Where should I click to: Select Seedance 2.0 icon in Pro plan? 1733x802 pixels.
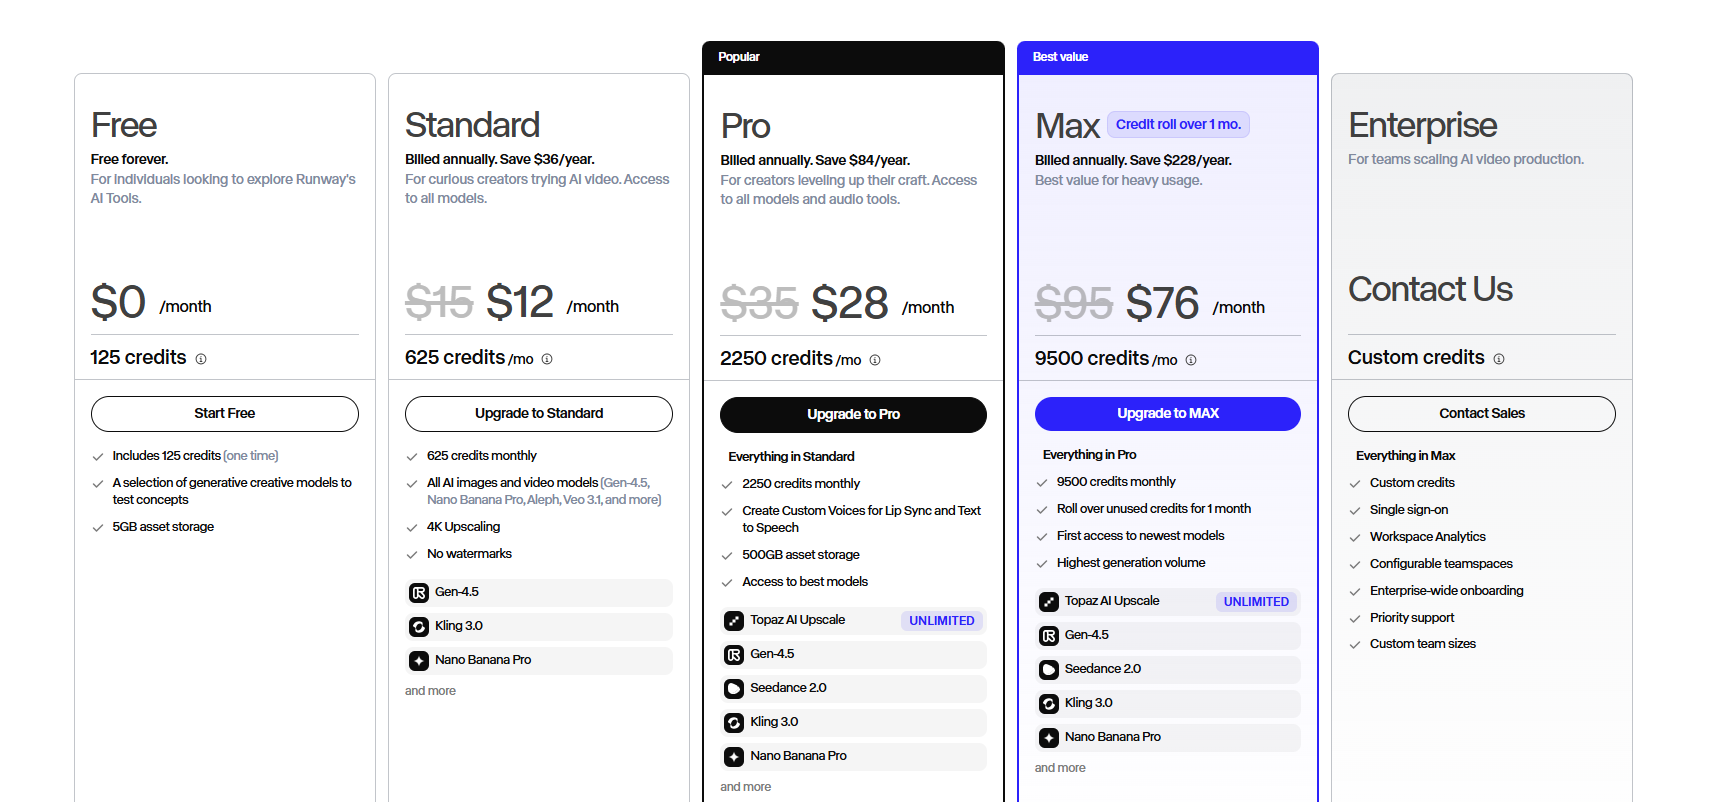click(734, 689)
